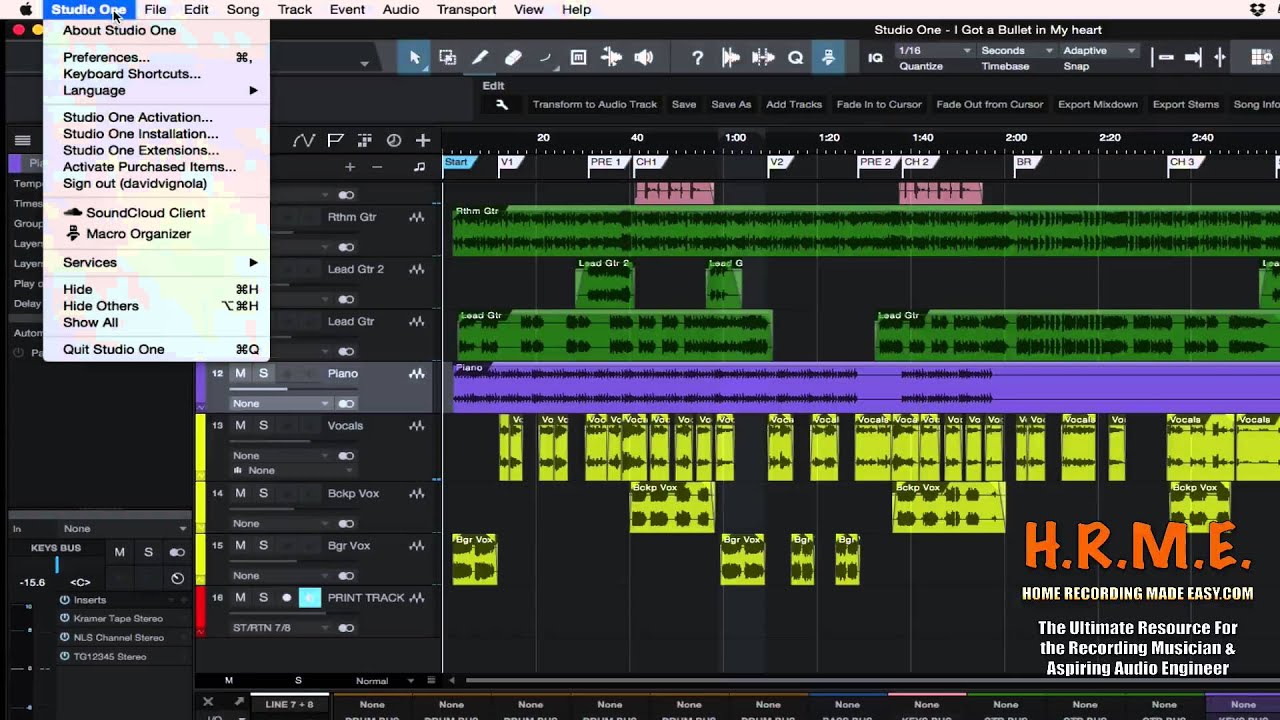1280x720 pixels.
Task: Click the Export Stems button
Action: 1186,104
